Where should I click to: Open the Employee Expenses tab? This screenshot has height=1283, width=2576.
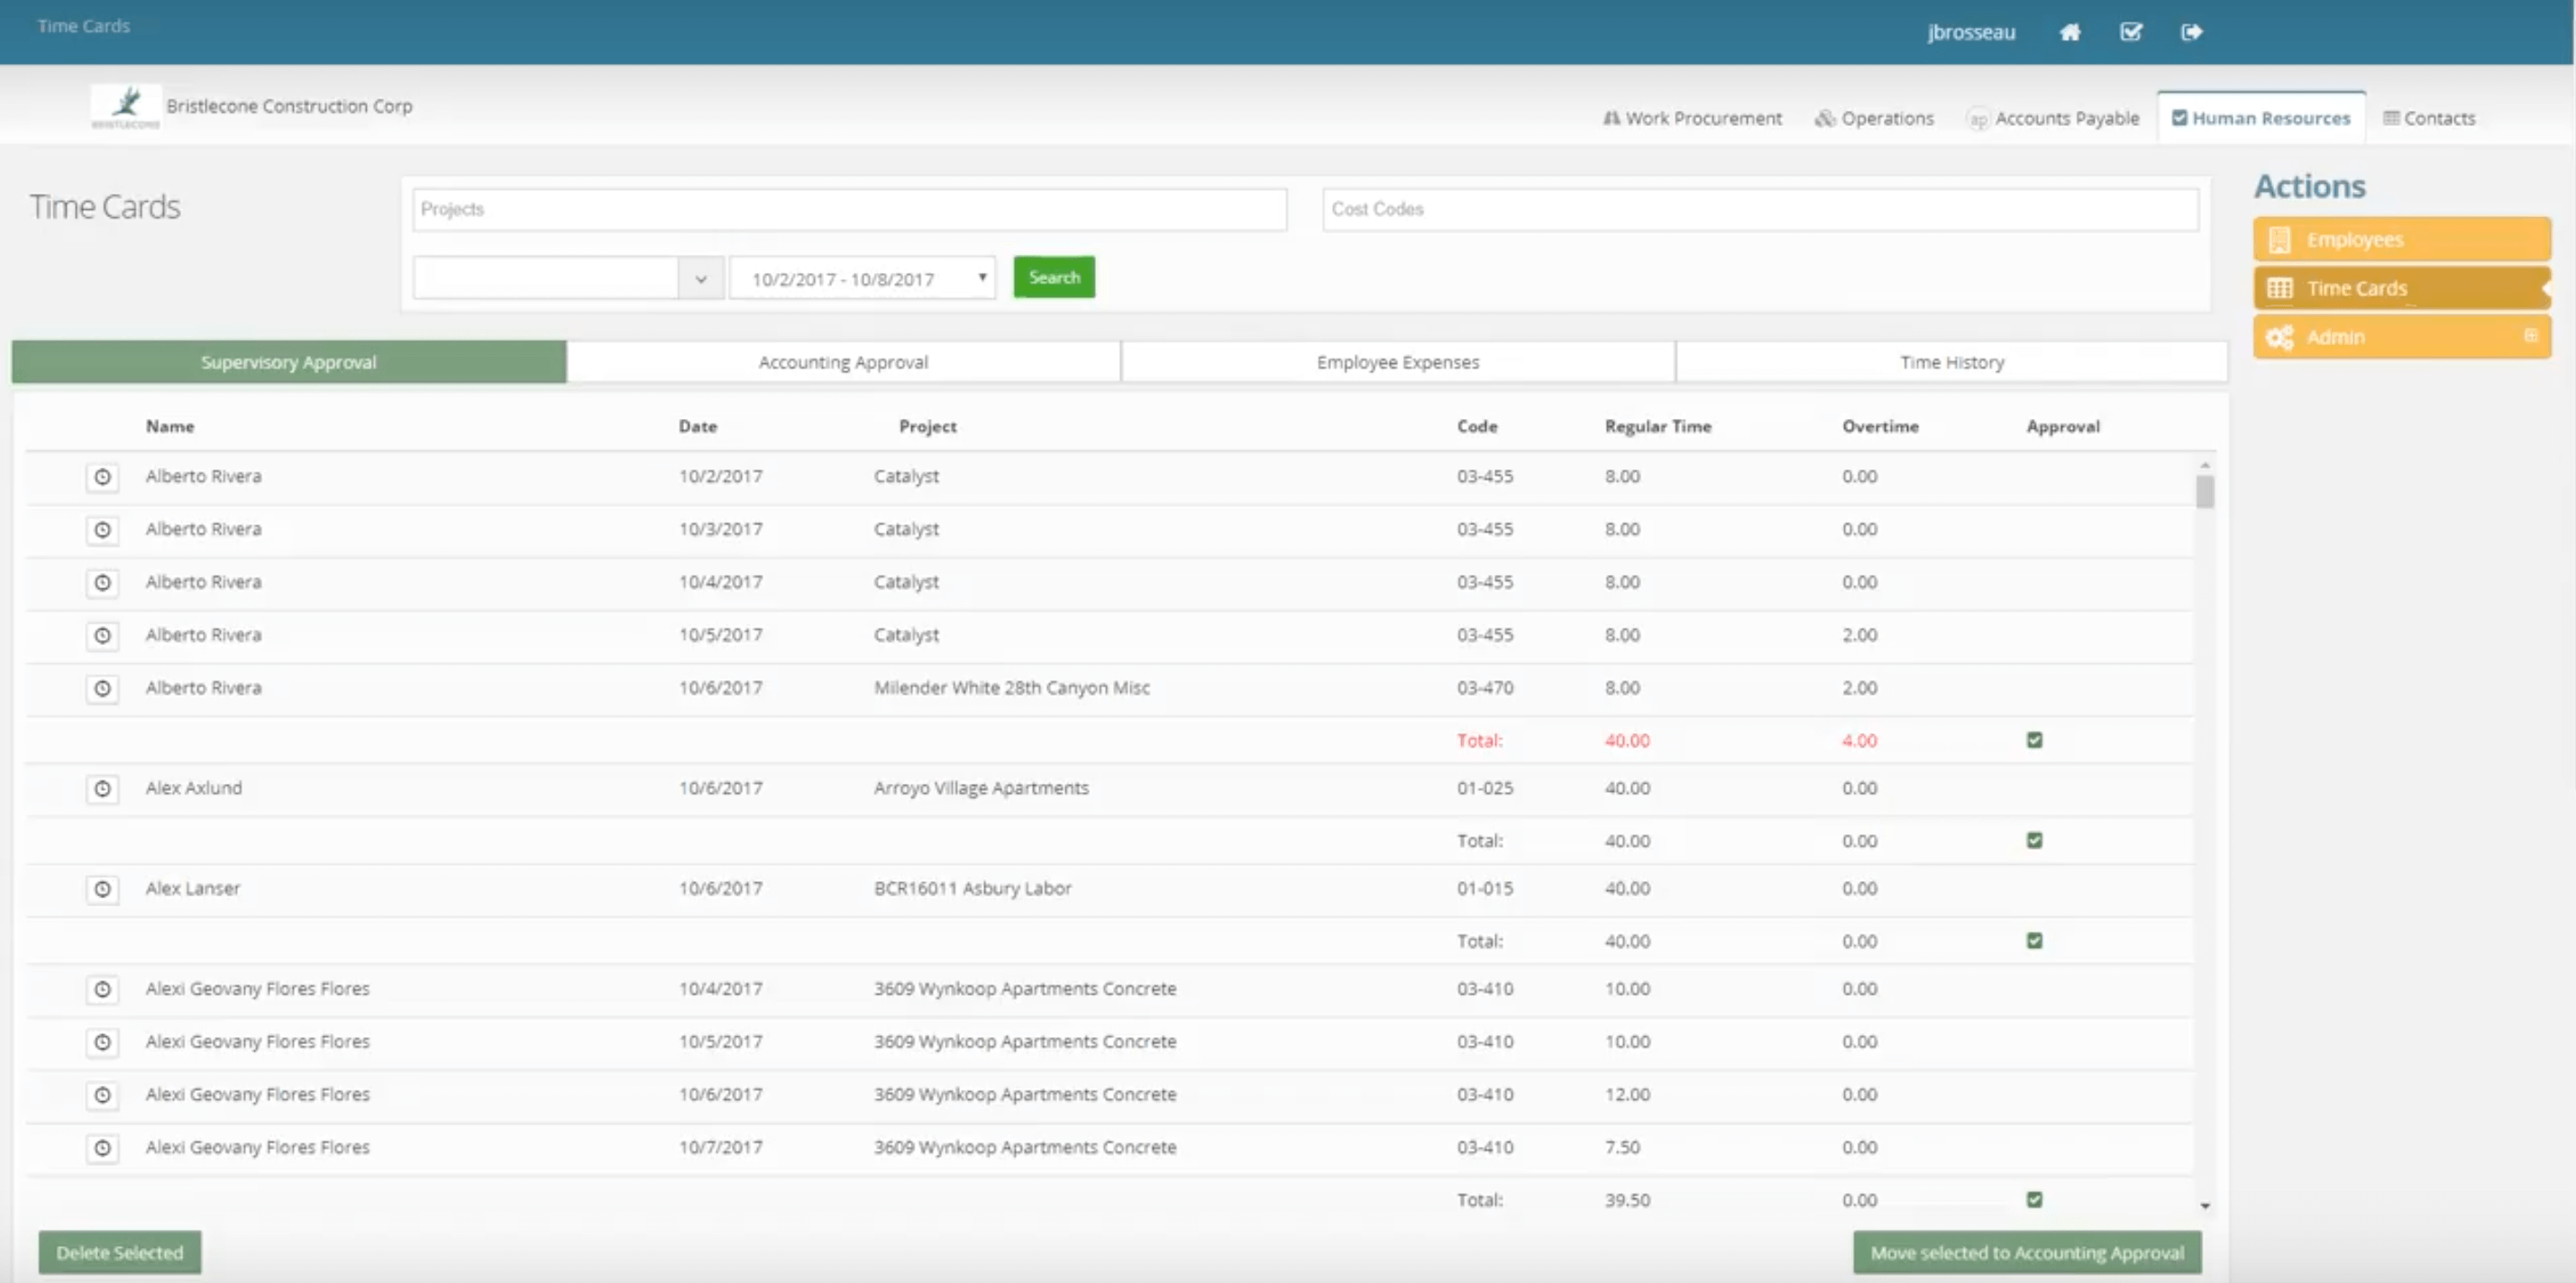click(x=1397, y=362)
